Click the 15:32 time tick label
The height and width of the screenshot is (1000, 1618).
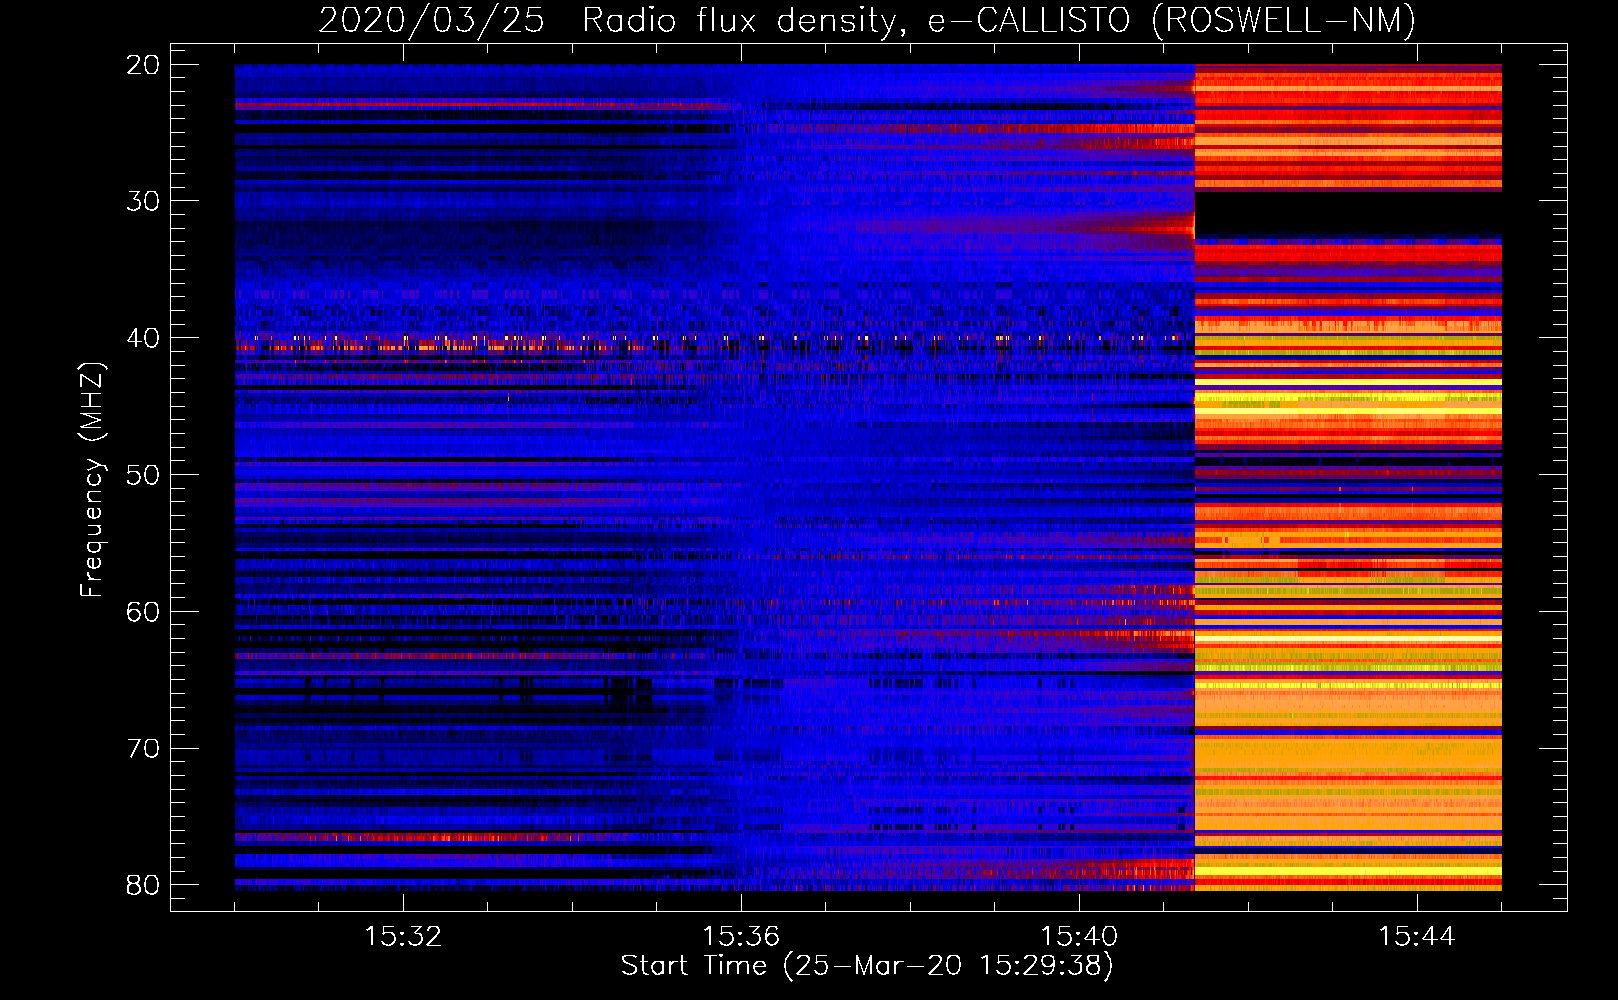point(403,937)
